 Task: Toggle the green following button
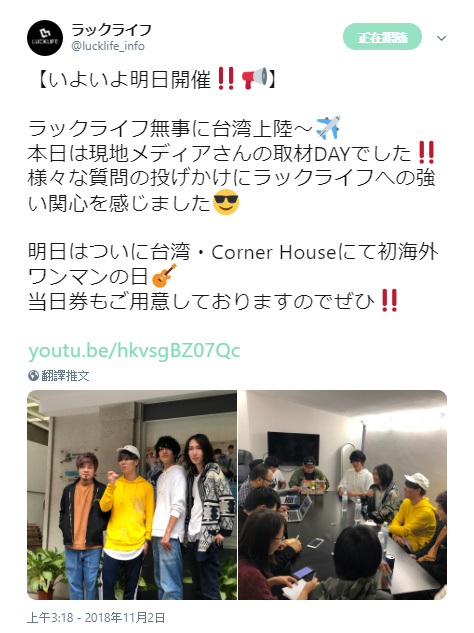coord(382,37)
